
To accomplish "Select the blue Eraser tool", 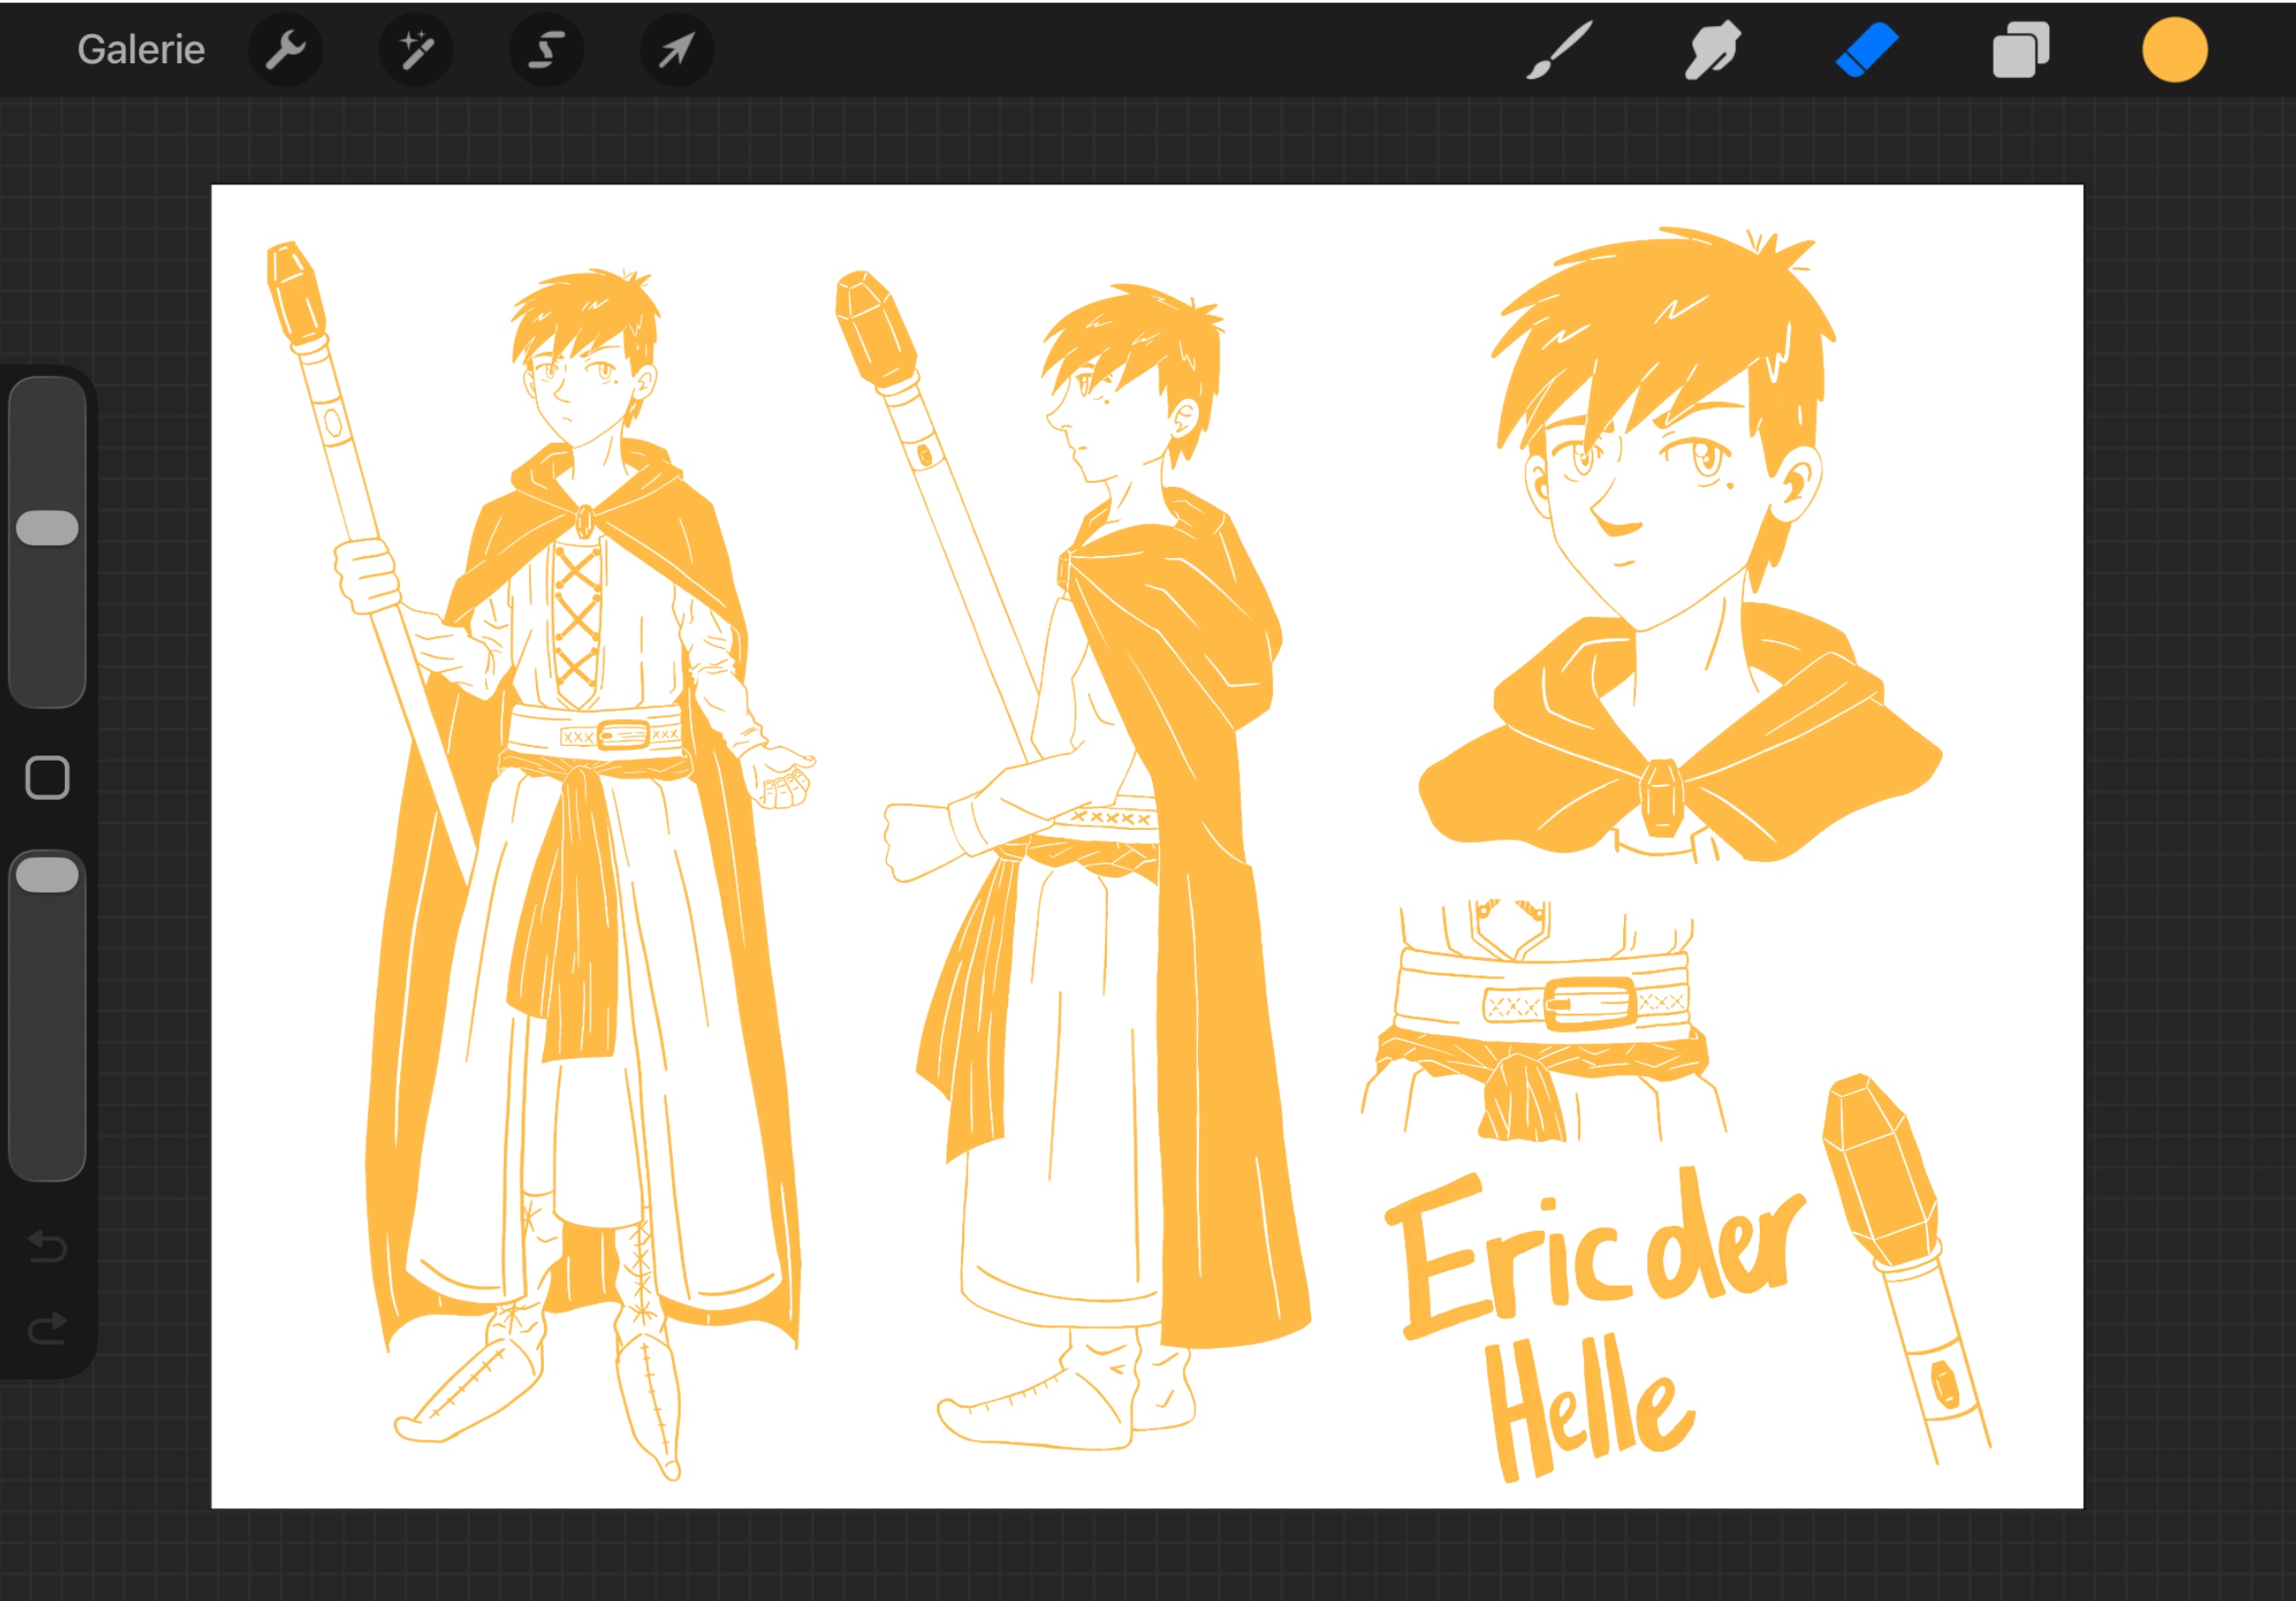I will pyautogui.click(x=1866, y=50).
